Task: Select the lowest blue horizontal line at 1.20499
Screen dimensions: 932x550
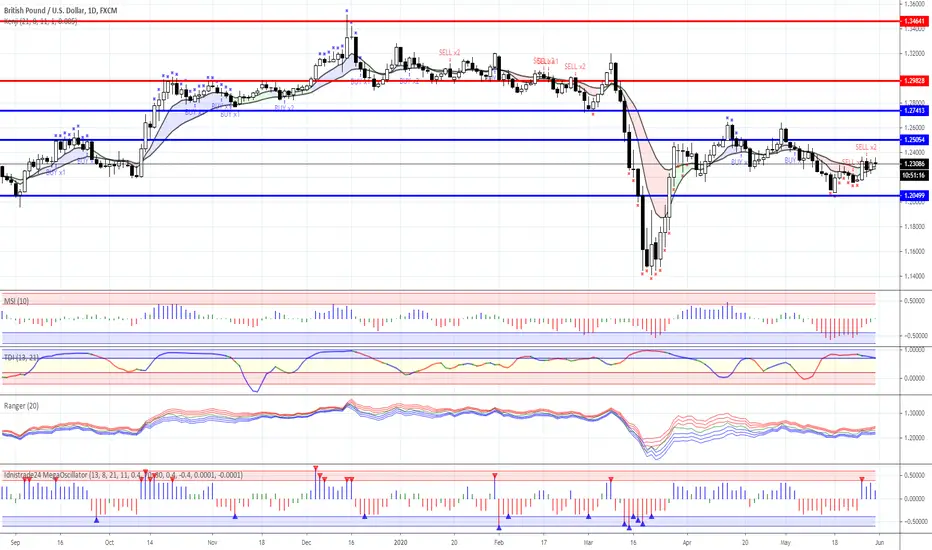Action: 449,196
